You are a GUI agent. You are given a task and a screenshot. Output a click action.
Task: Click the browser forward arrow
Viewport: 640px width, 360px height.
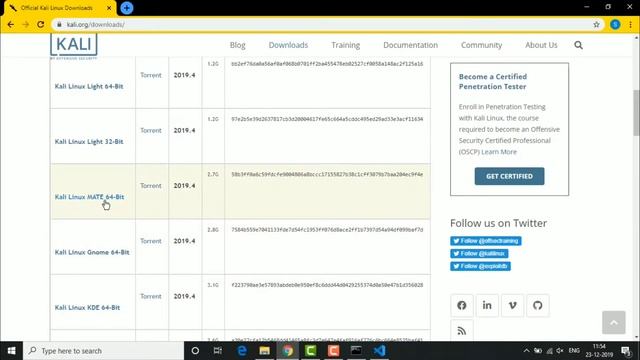point(25,24)
